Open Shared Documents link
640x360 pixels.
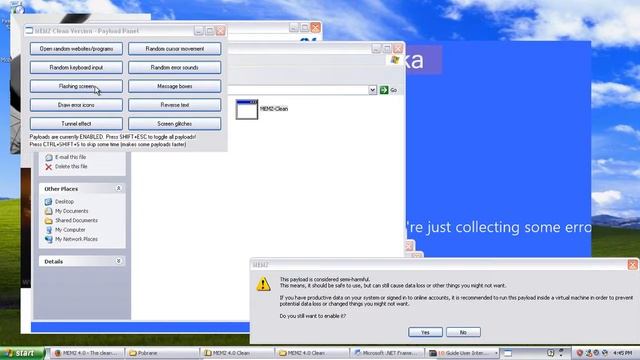point(76,220)
